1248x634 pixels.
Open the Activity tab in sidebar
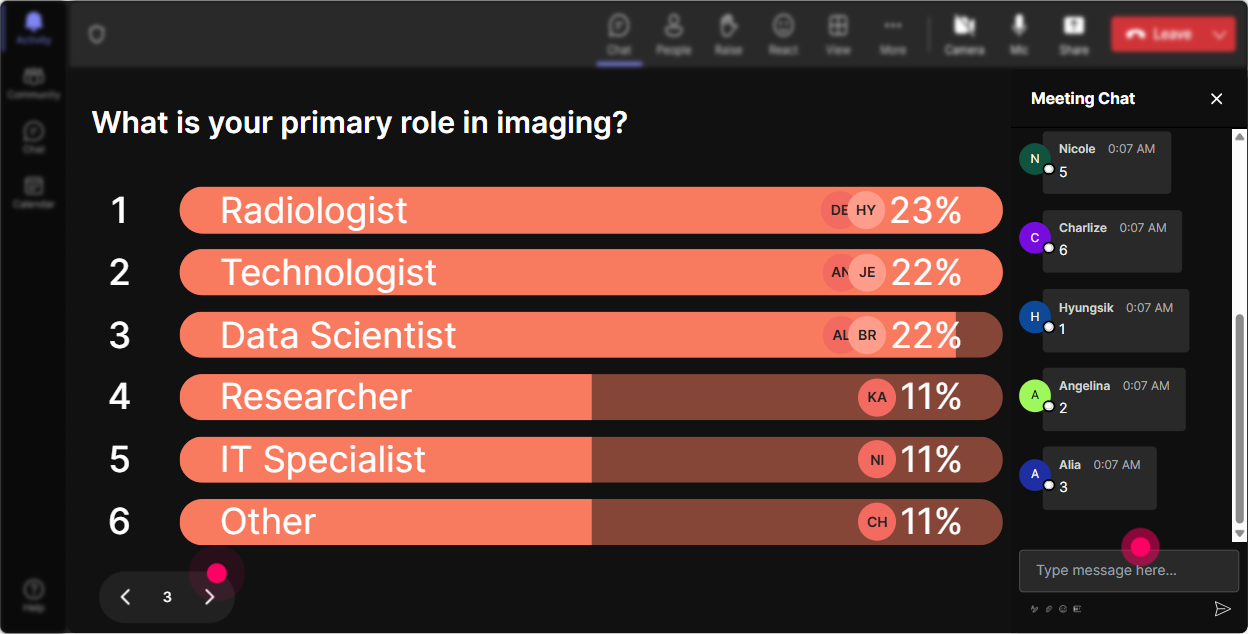pos(34,27)
